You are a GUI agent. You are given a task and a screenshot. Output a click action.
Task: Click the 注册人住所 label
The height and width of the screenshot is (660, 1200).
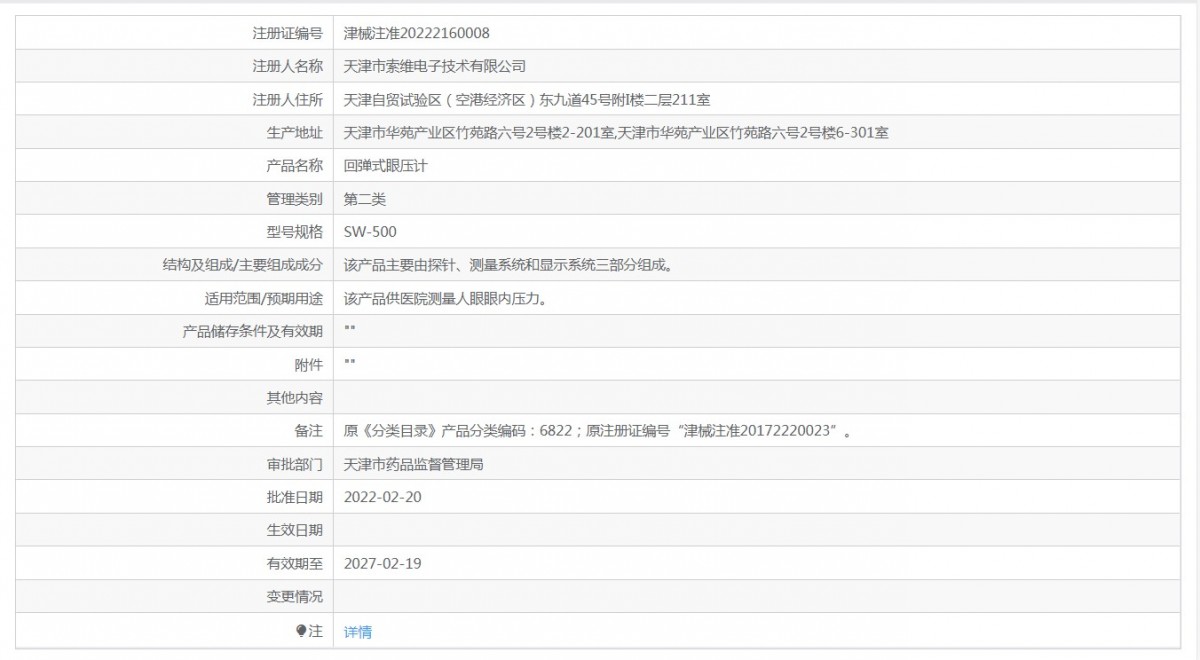[x=288, y=99]
